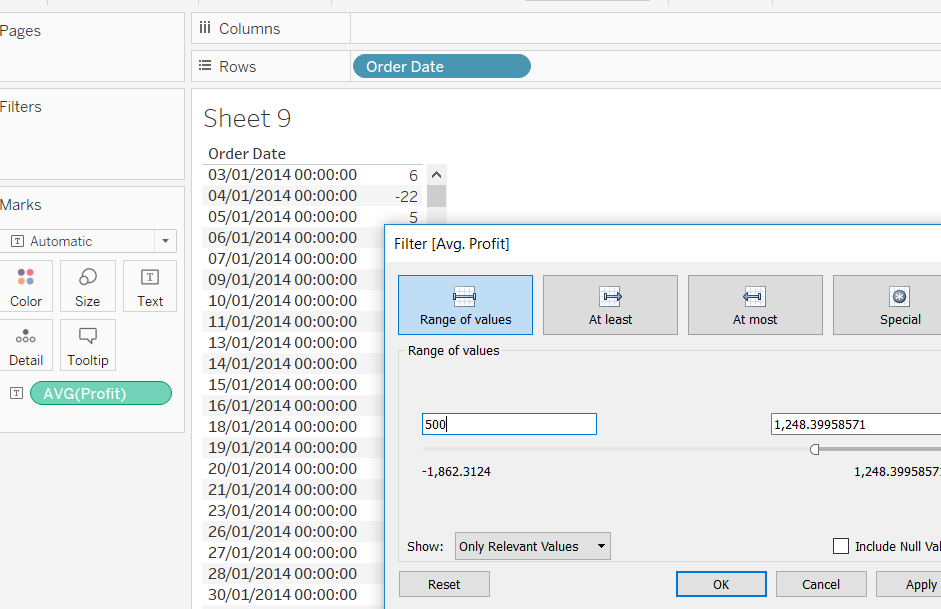Click the Rows shelf icon

pos(205,66)
